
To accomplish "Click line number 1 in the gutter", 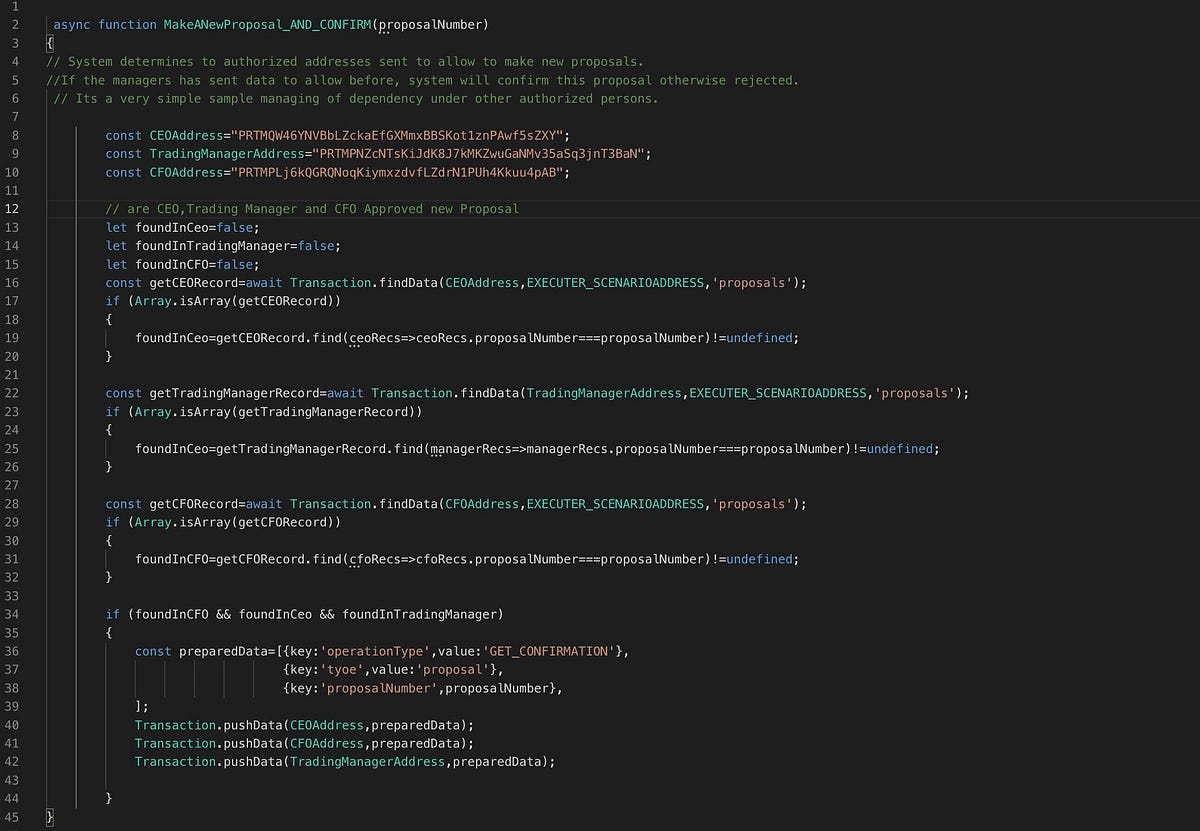I will click(x=13, y=6).
